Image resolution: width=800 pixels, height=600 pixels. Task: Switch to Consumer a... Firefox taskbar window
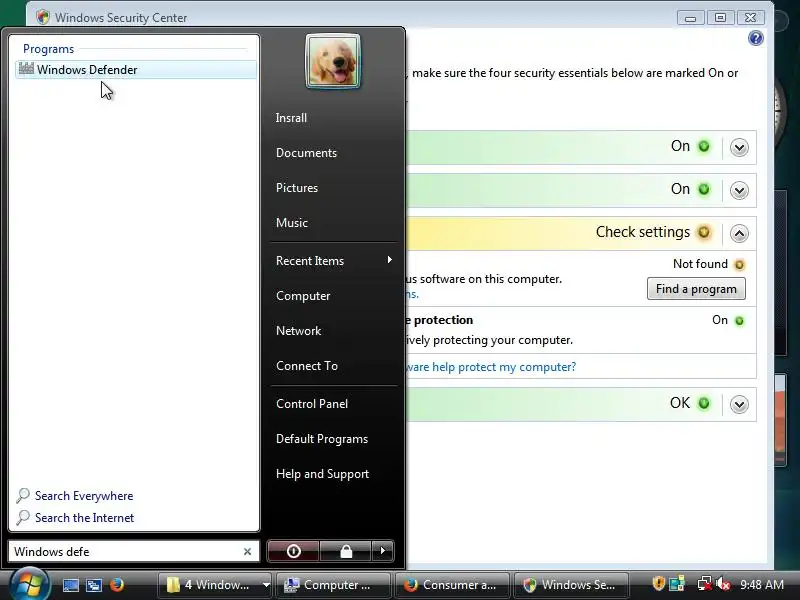[x=453, y=585]
